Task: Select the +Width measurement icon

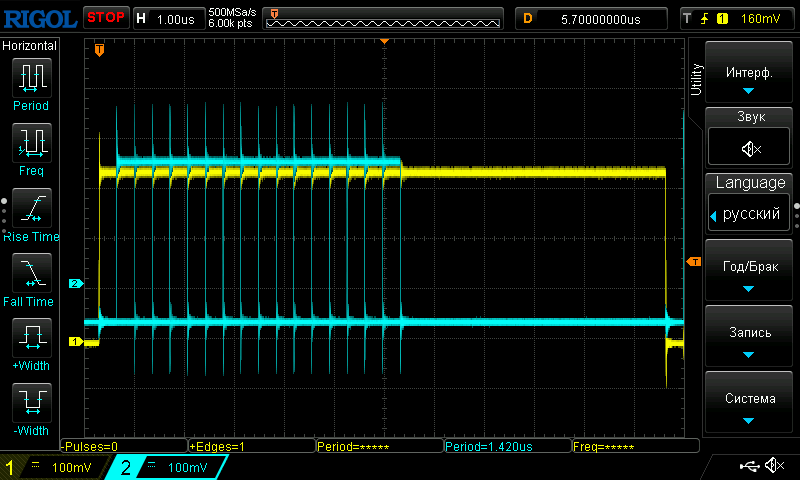Action: click(x=31, y=338)
